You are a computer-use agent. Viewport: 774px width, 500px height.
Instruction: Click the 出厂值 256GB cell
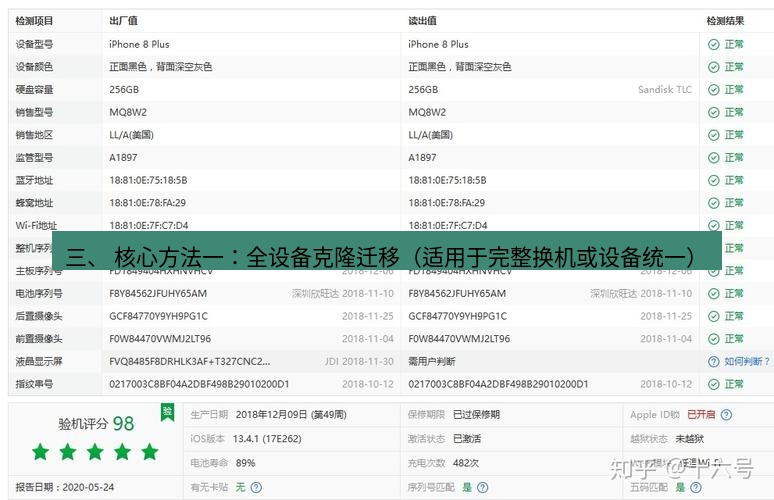pyautogui.click(x=124, y=90)
